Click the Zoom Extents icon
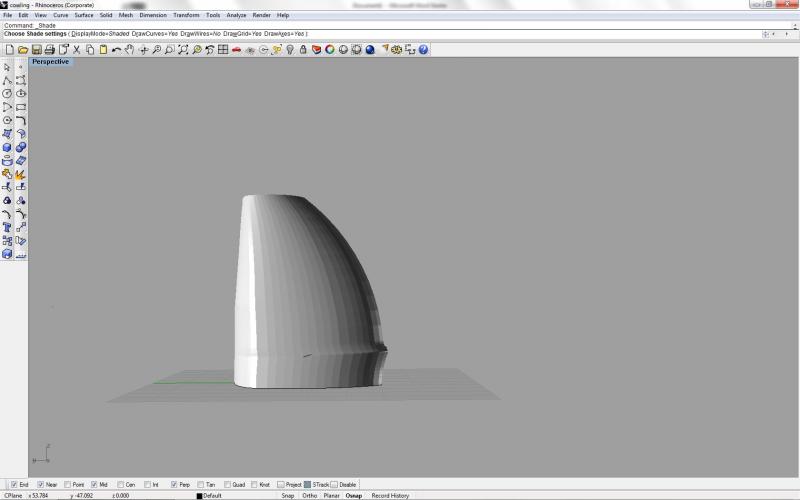The image size is (800, 500). (183, 49)
